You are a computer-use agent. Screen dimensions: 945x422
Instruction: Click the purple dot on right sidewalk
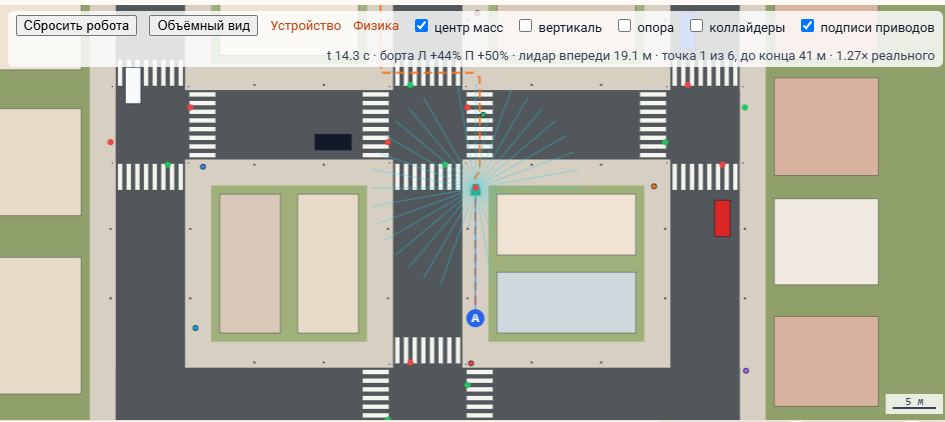(x=746, y=371)
